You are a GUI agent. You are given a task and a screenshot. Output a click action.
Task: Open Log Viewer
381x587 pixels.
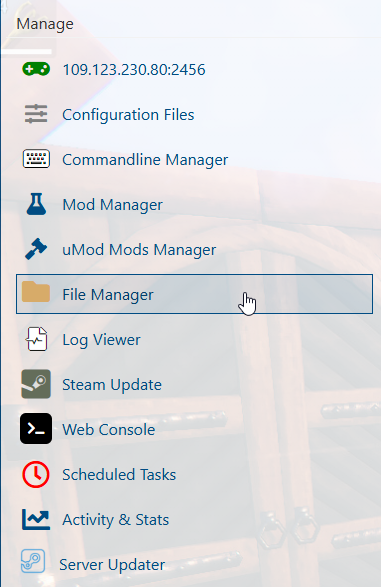coord(101,340)
